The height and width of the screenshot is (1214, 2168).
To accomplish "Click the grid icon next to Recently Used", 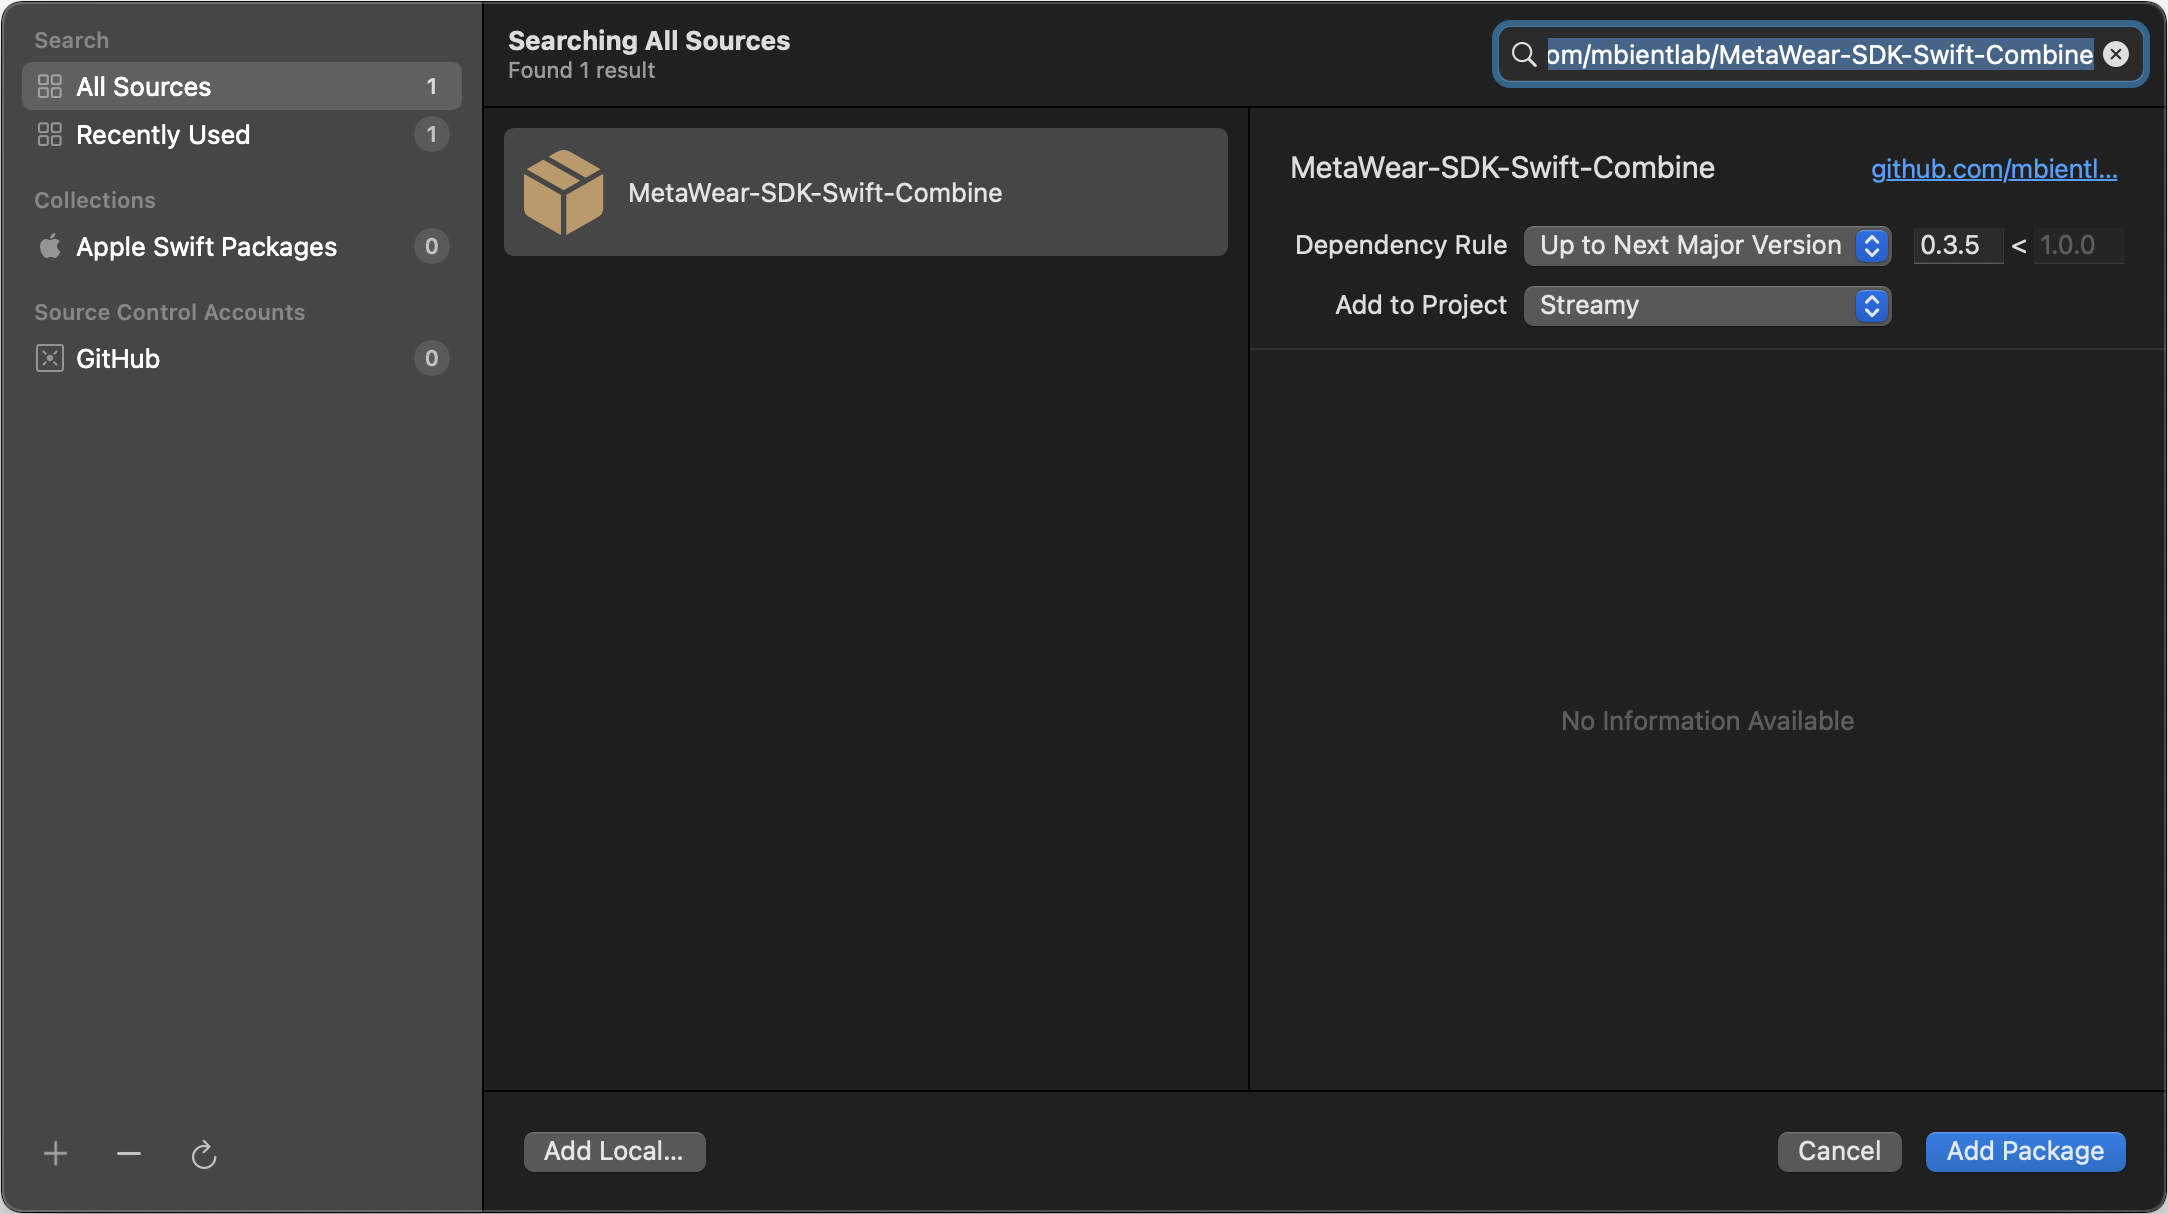I will tap(50, 134).
